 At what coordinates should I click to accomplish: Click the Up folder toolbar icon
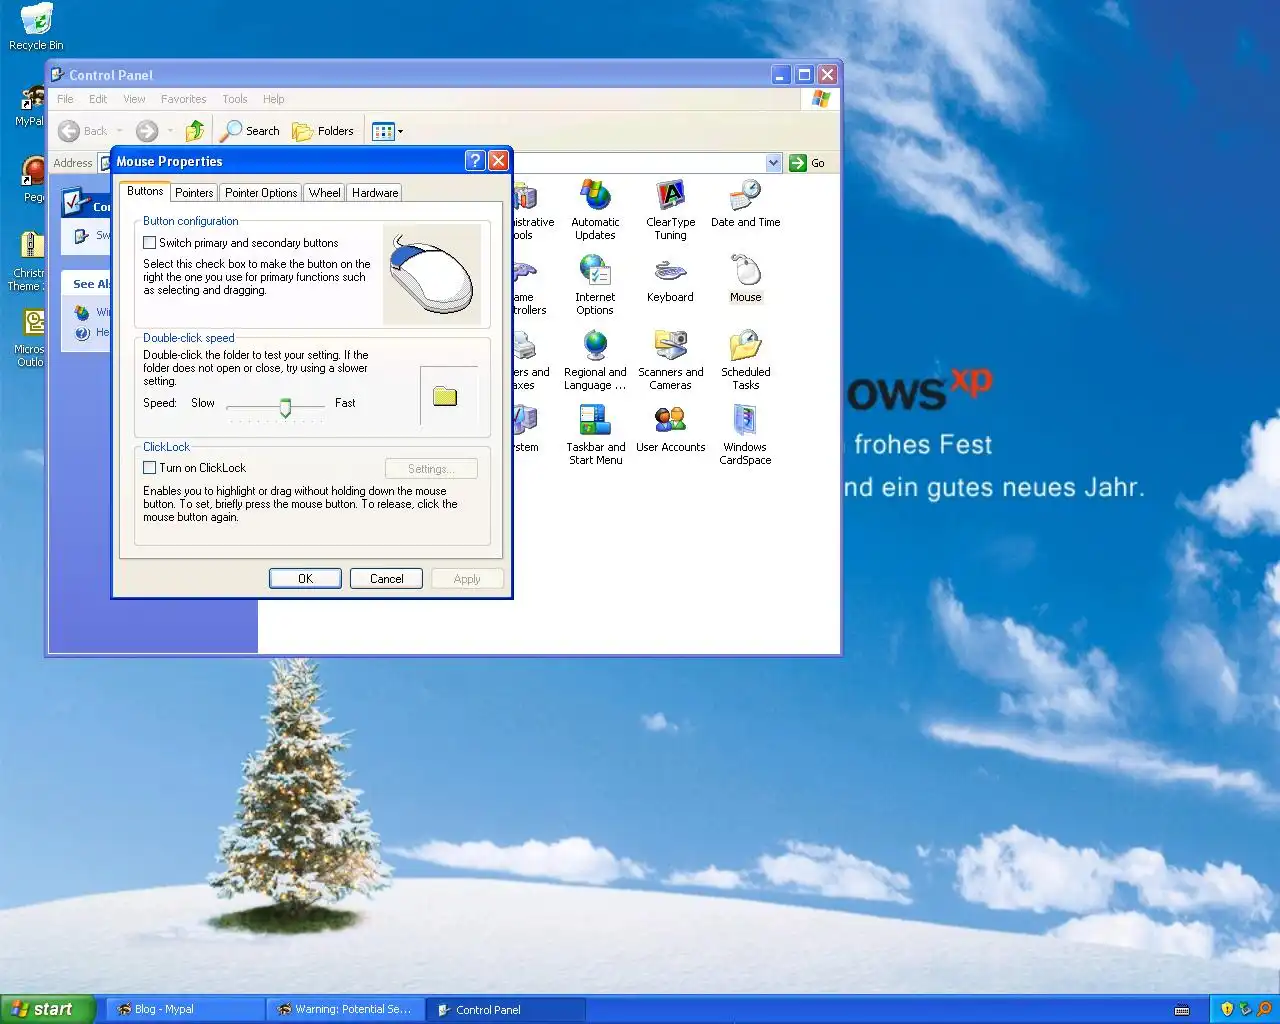[x=195, y=131]
